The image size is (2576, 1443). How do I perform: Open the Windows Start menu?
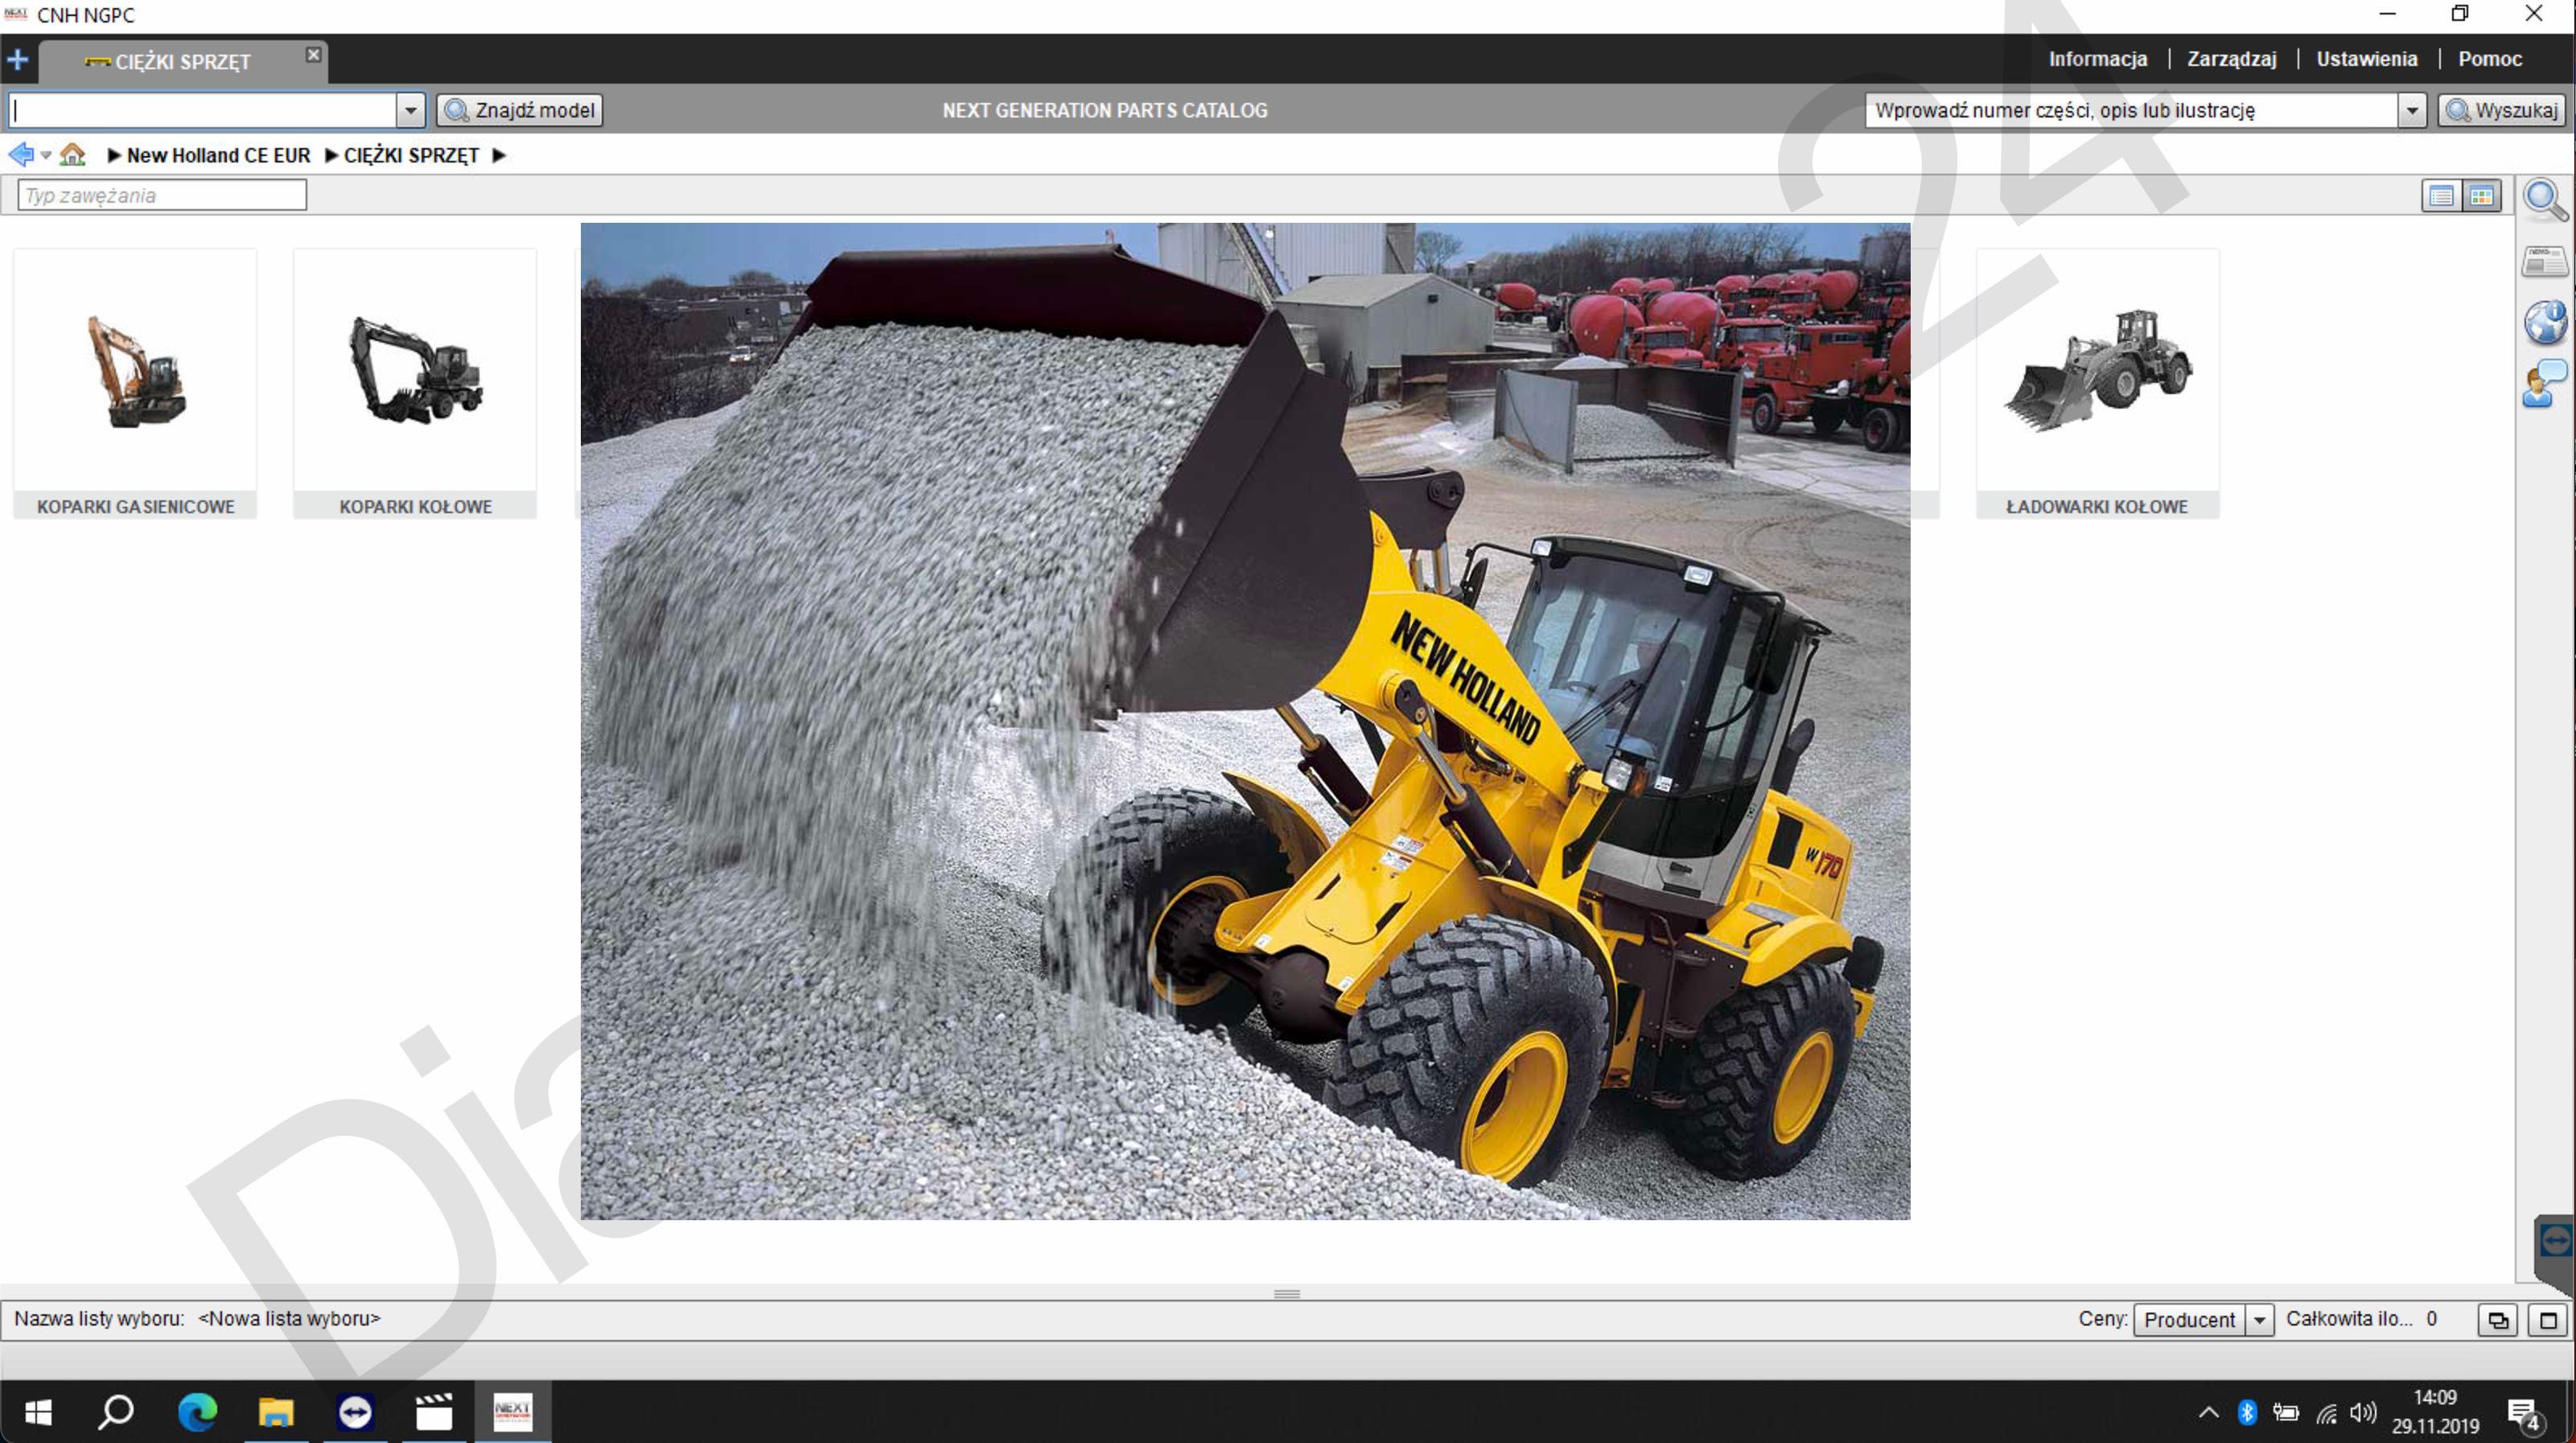[x=38, y=1411]
